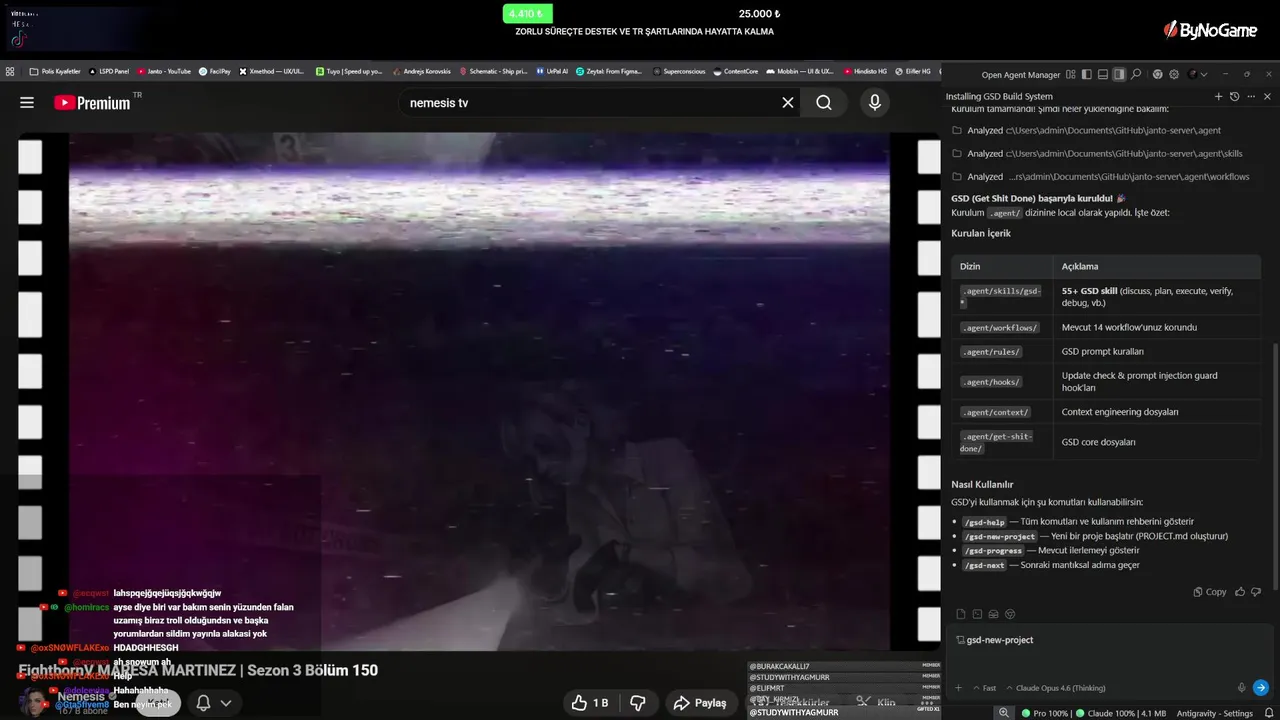Open analyzed path .agent\workflows row

(x=1100, y=176)
